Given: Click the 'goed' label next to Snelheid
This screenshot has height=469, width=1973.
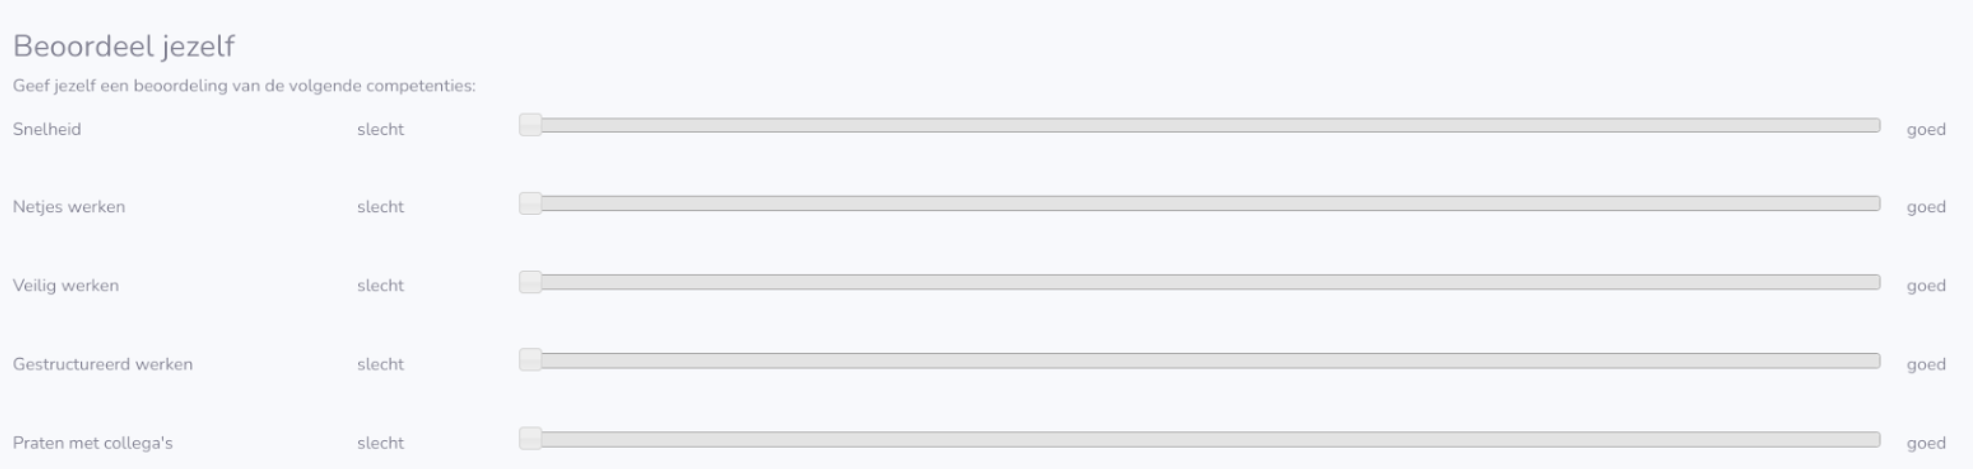Looking at the screenshot, I should 1925,129.
